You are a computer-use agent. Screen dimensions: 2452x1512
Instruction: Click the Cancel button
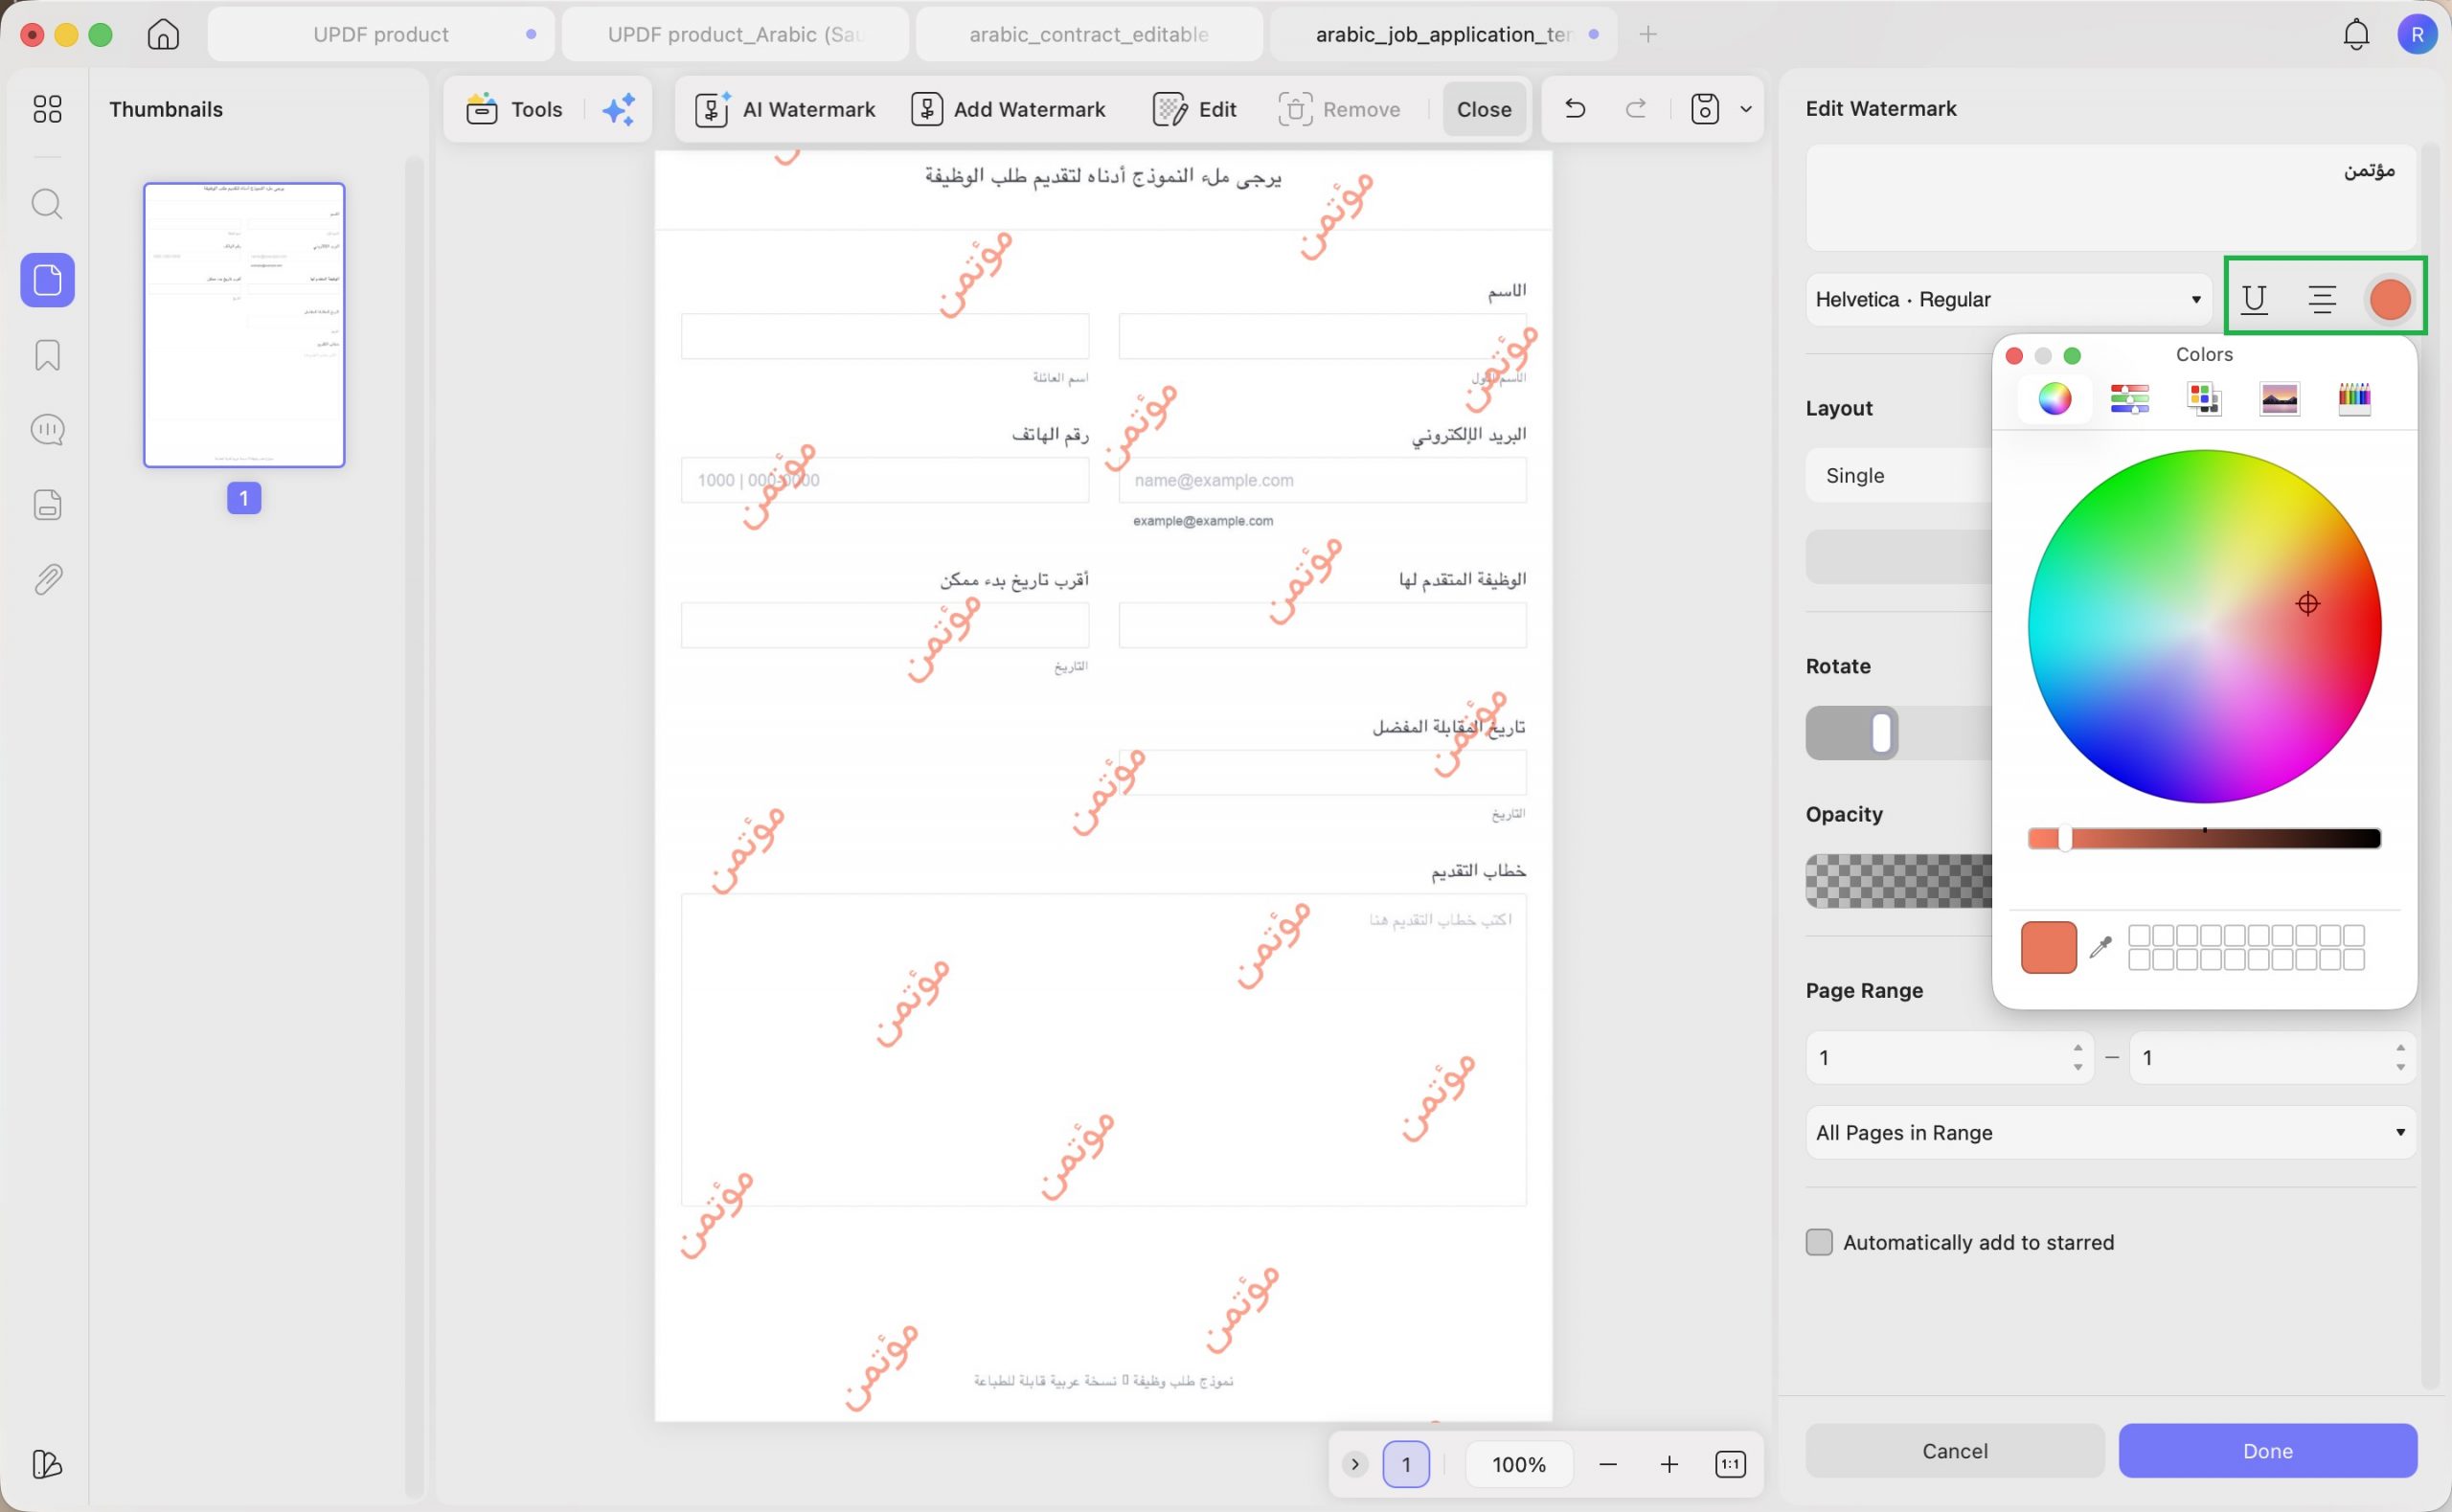[x=1954, y=1450]
